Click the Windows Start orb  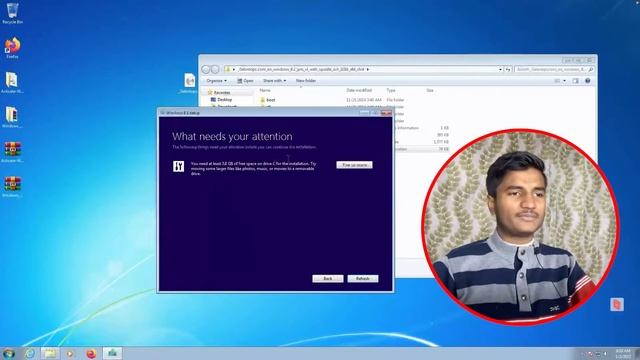[x=9, y=353]
